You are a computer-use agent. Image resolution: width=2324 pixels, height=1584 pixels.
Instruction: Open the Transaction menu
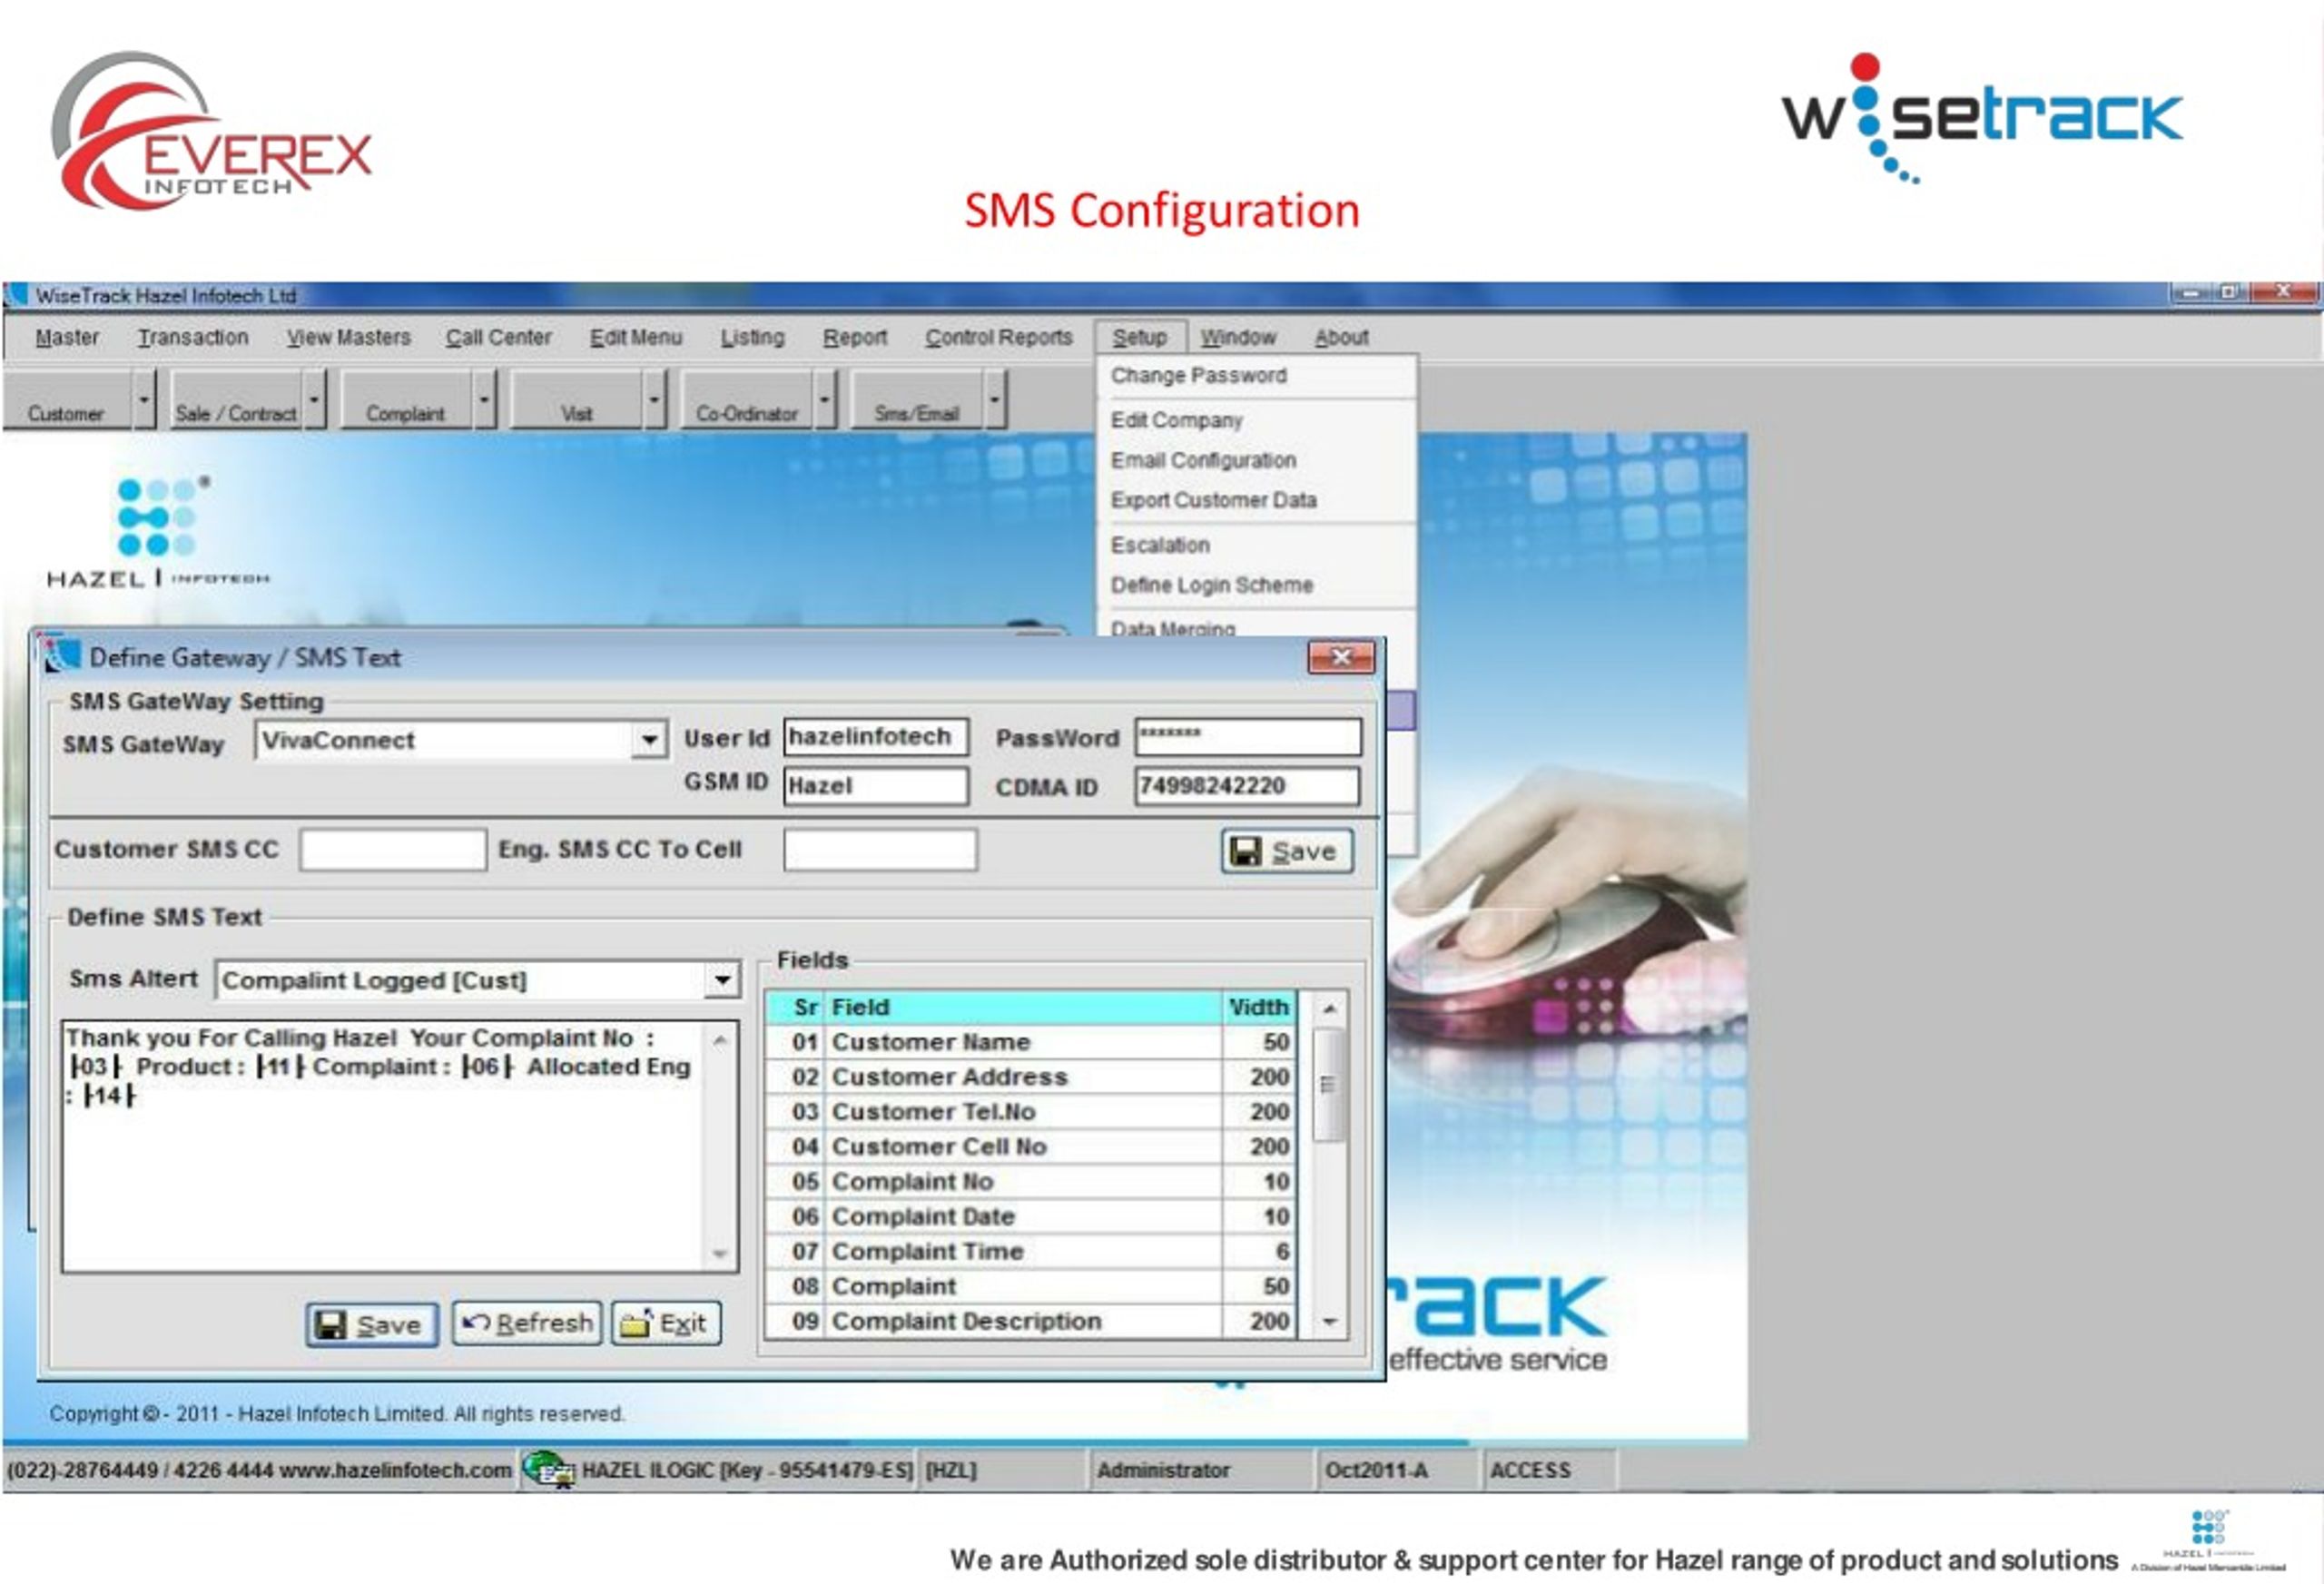pos(193,337)
